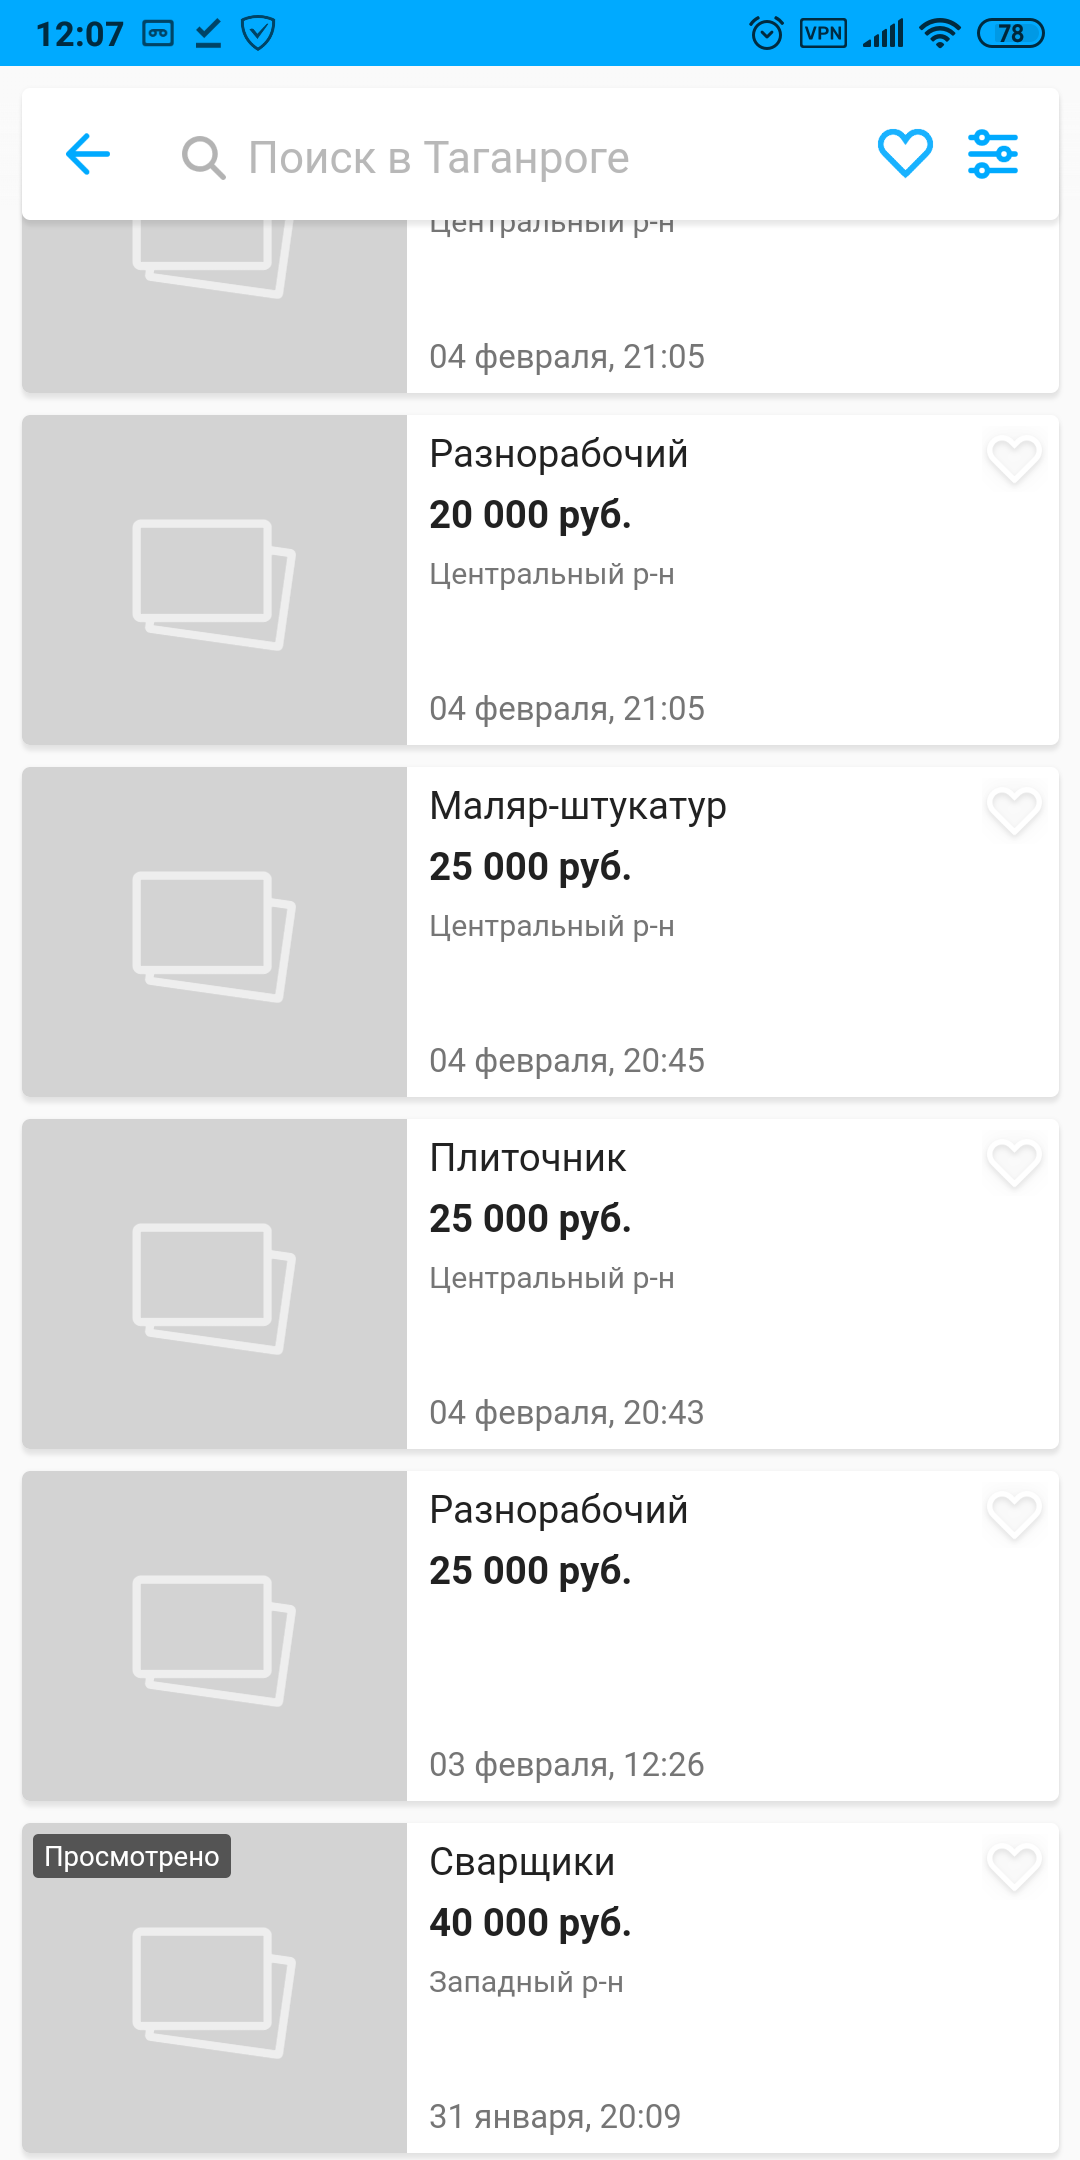Tap the alarm clock status icon
Image resolution: width=1080 pixels, height=2160 pixels.
point(767,34)
